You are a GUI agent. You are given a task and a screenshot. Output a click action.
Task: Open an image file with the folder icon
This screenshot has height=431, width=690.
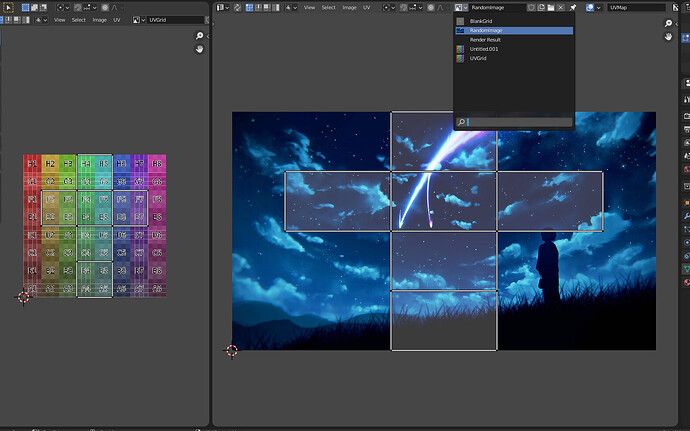pos(551,7)
